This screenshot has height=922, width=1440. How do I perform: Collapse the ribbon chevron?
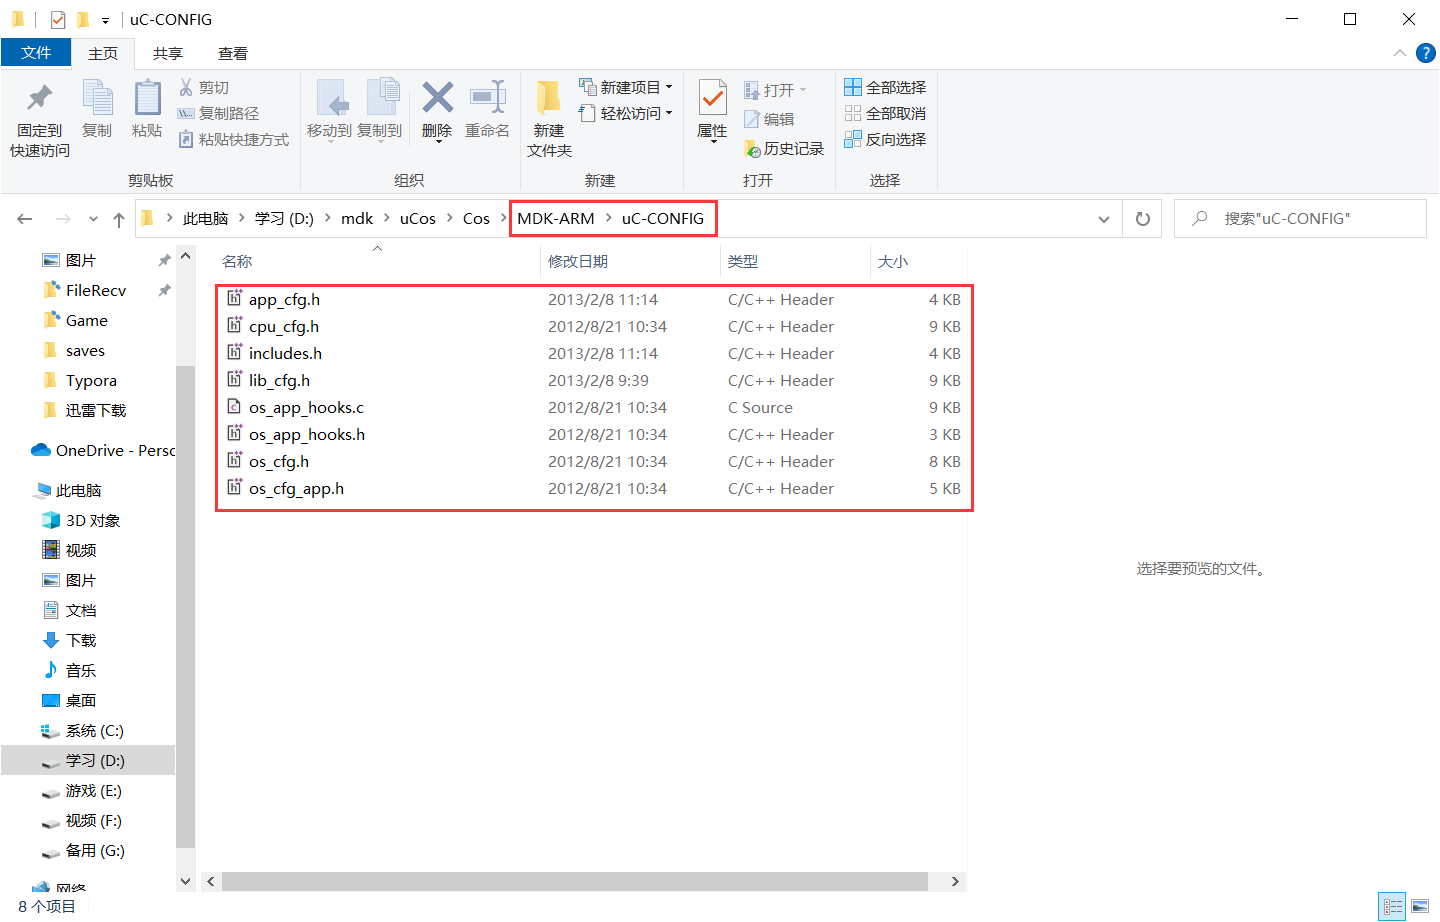click(1400, 53)
